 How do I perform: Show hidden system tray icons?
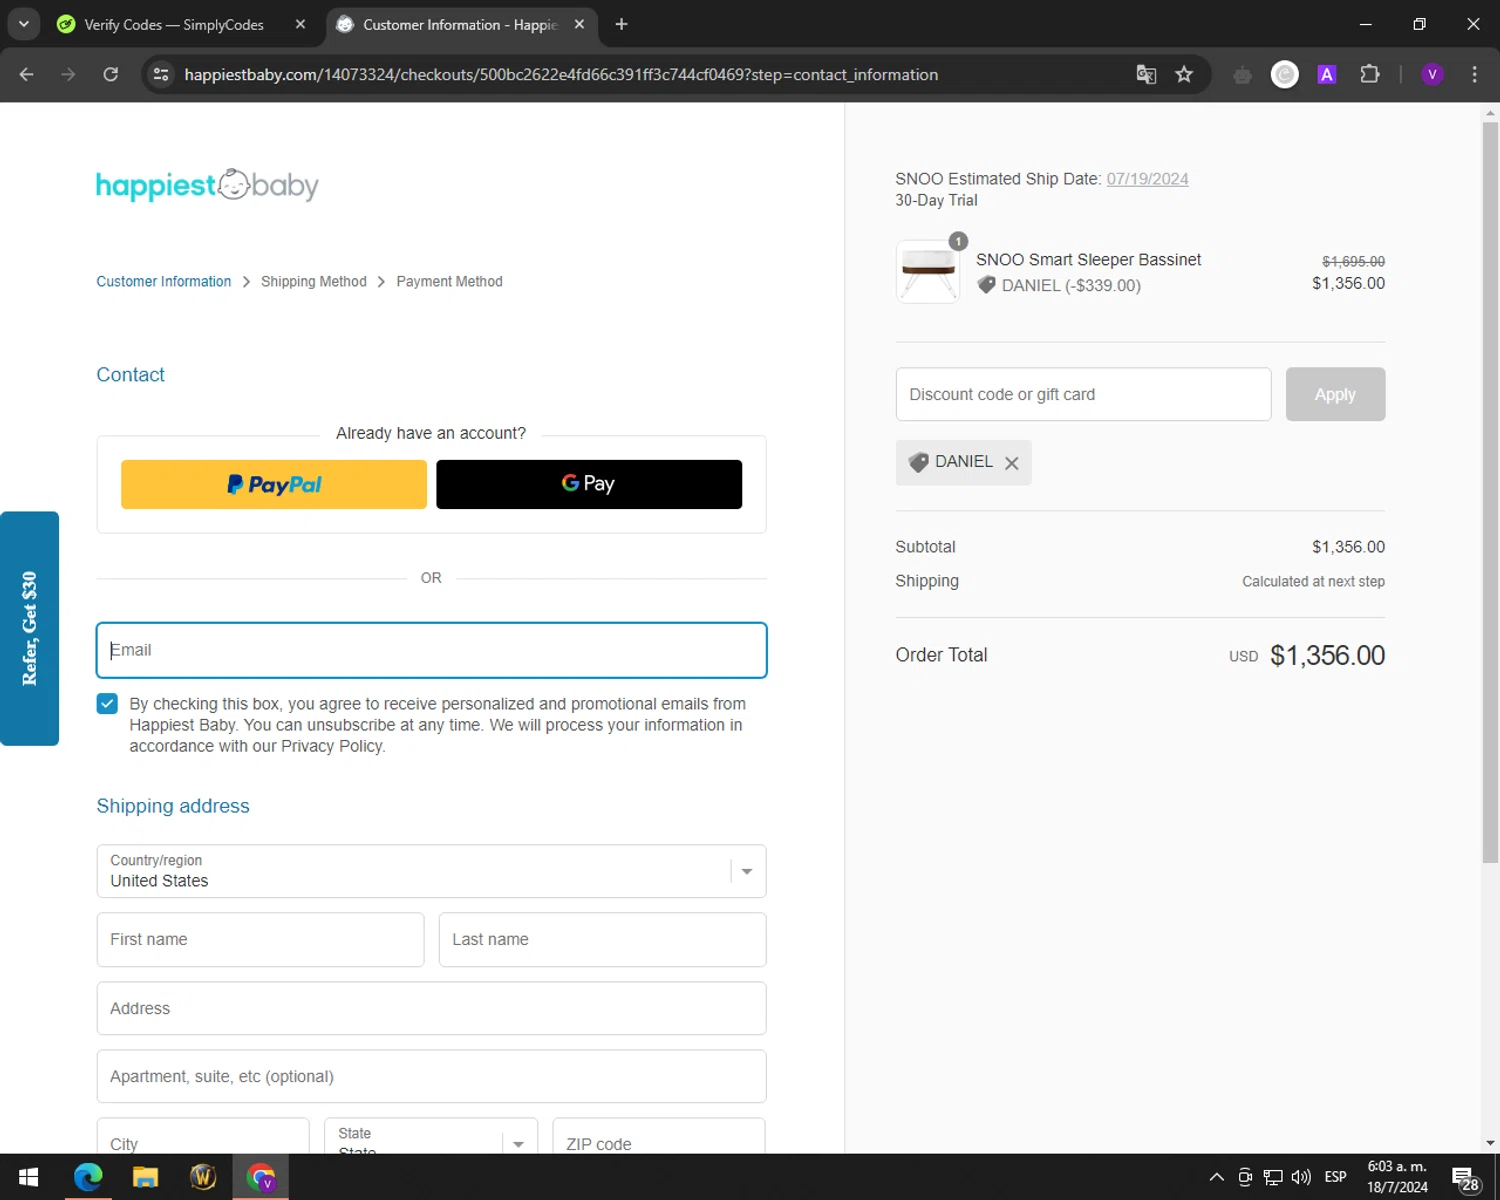[1216, 1177]
